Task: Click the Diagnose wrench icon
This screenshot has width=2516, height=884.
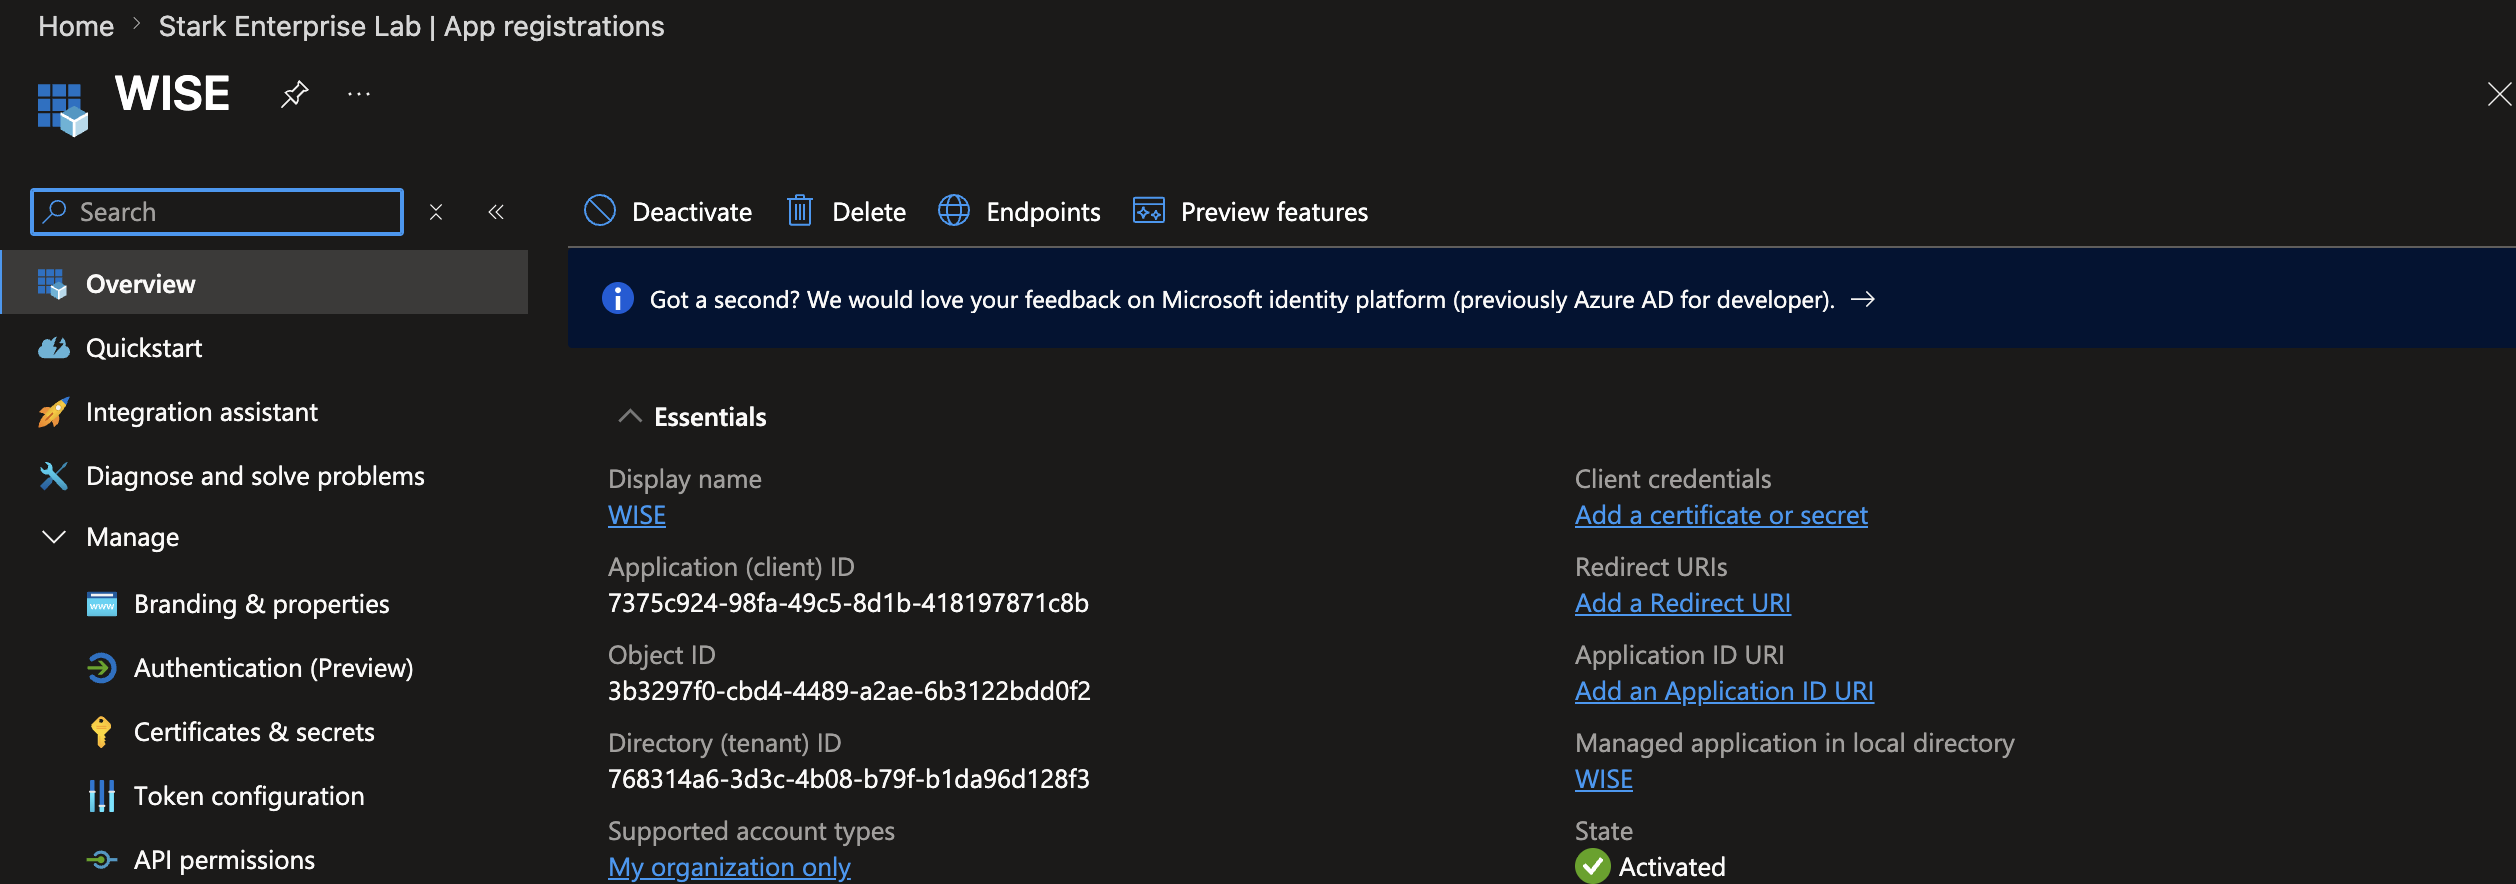Action: pos(53,475)
